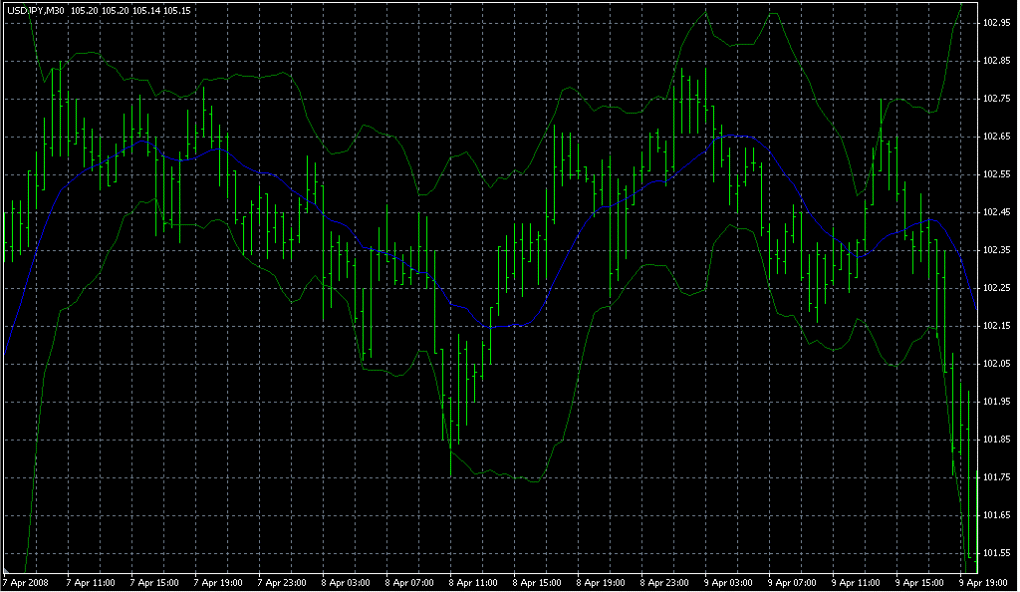Image resolution: width=1020 pixels, height=592 pixels.
Task: Click the 102.95 price scale label
Action: click(997, 23)
